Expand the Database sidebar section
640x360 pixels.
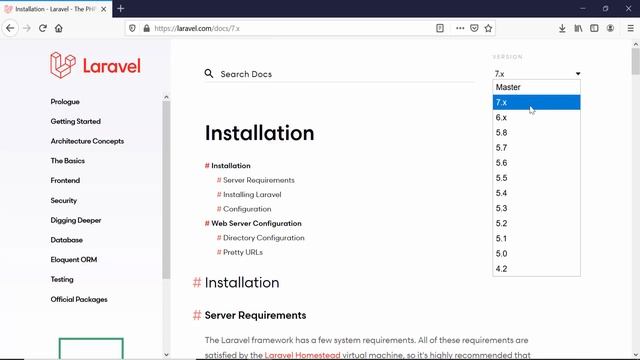(x=67, y=240)
